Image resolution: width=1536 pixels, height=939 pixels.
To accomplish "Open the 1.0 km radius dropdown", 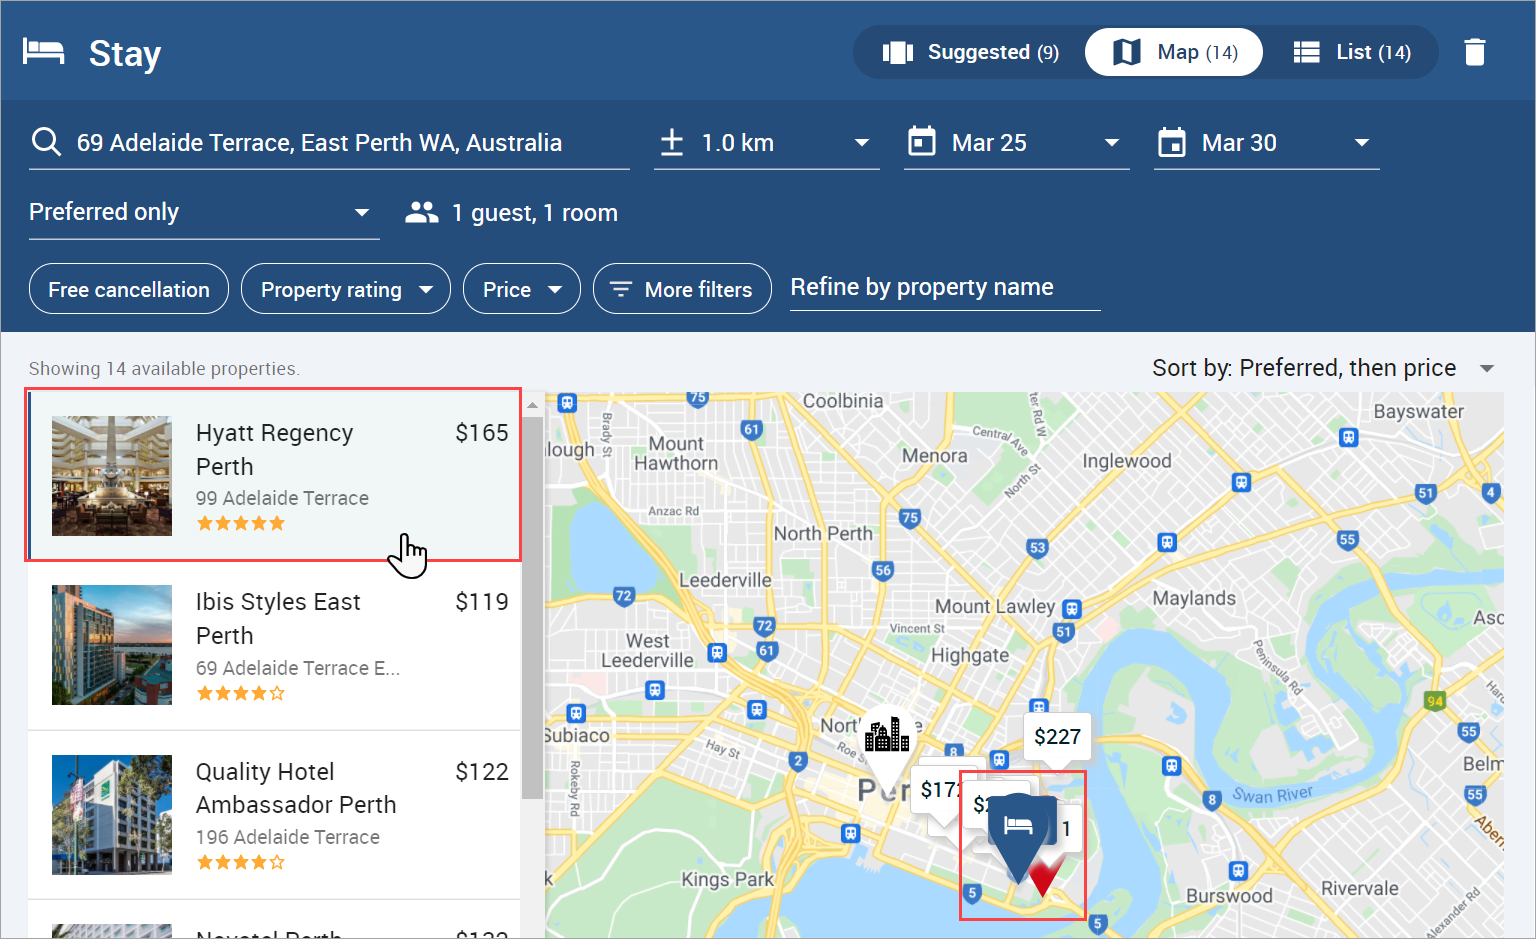I will 767,143.
